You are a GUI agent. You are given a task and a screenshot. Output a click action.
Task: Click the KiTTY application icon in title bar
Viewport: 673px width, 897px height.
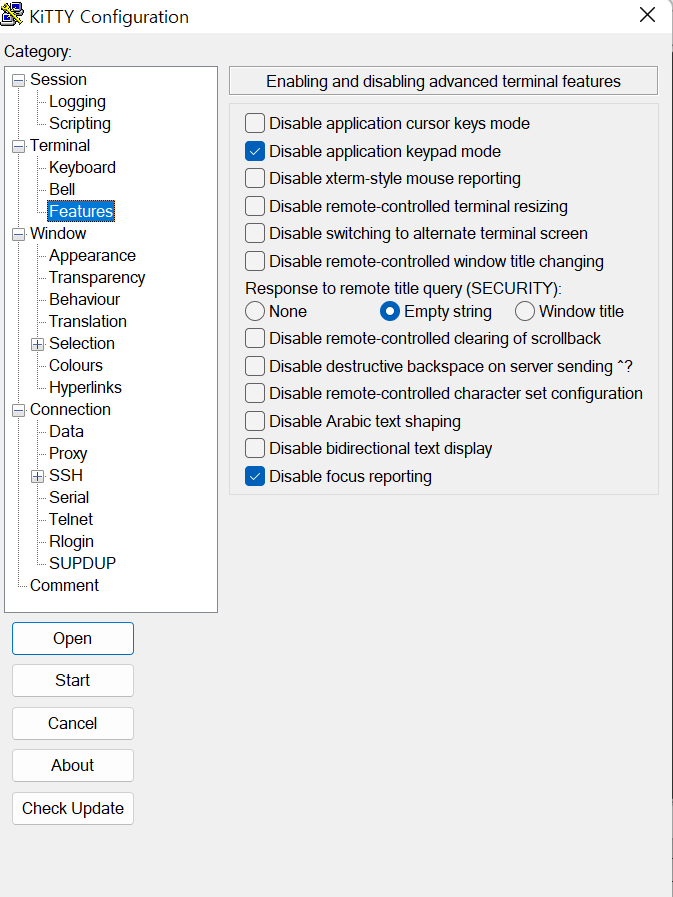point(12,14)
